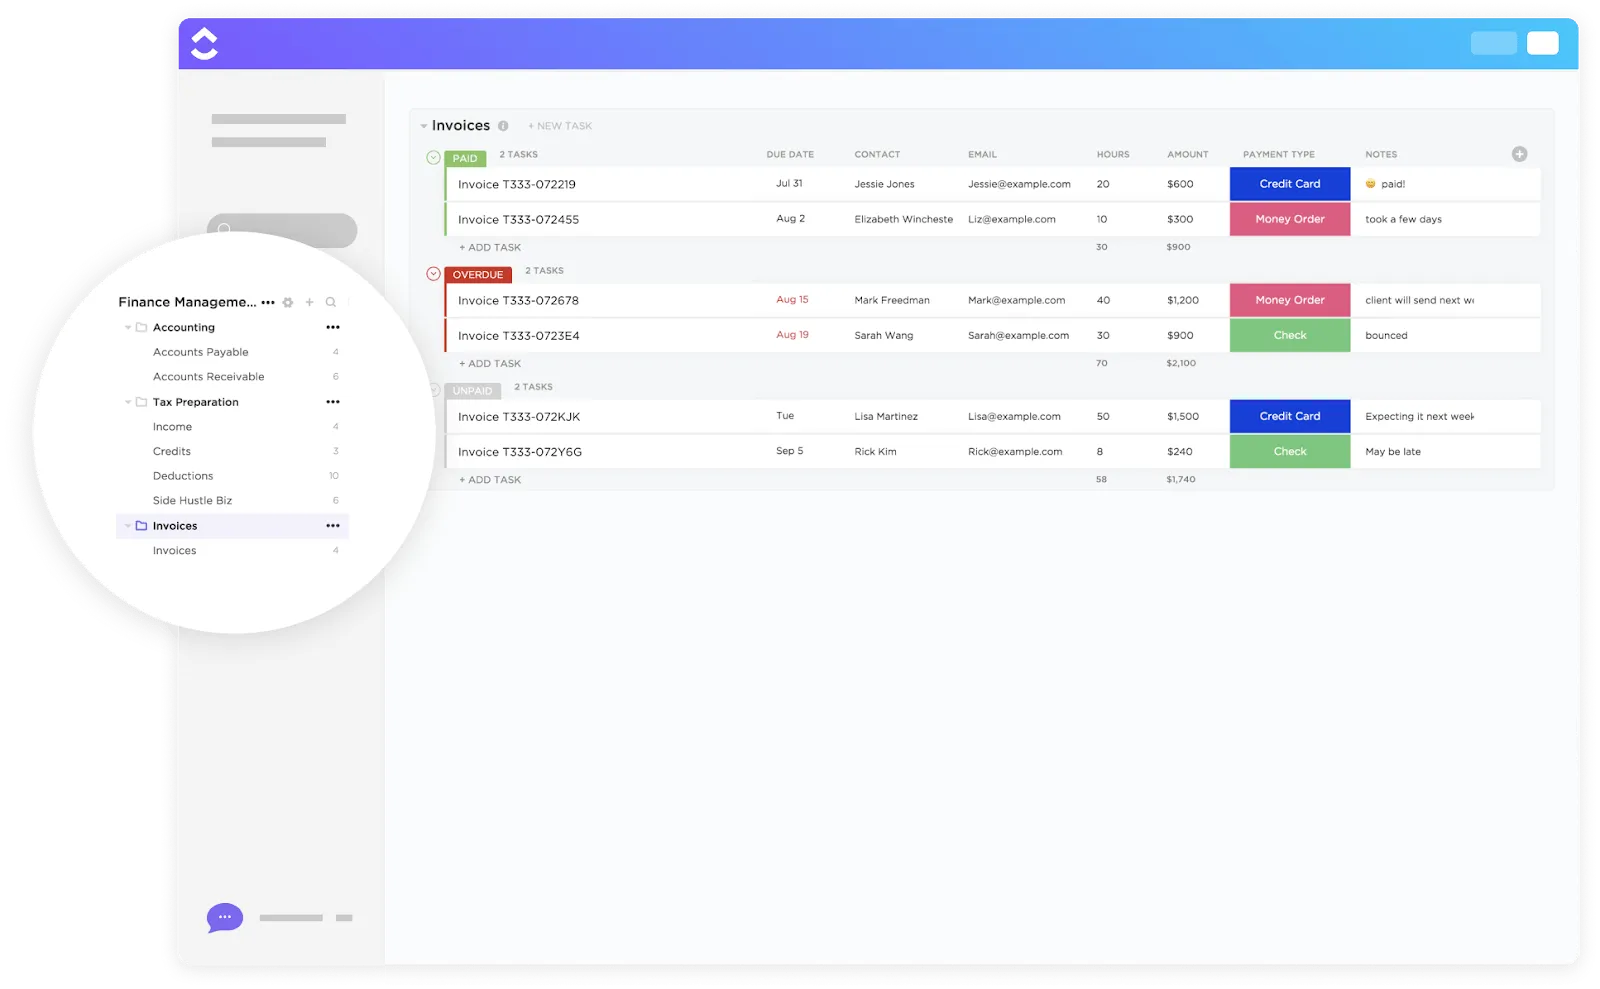Add a column with plus icon
This screenshot has height=989, width=1600.
pyautogui.click(x=1519, y=154)
